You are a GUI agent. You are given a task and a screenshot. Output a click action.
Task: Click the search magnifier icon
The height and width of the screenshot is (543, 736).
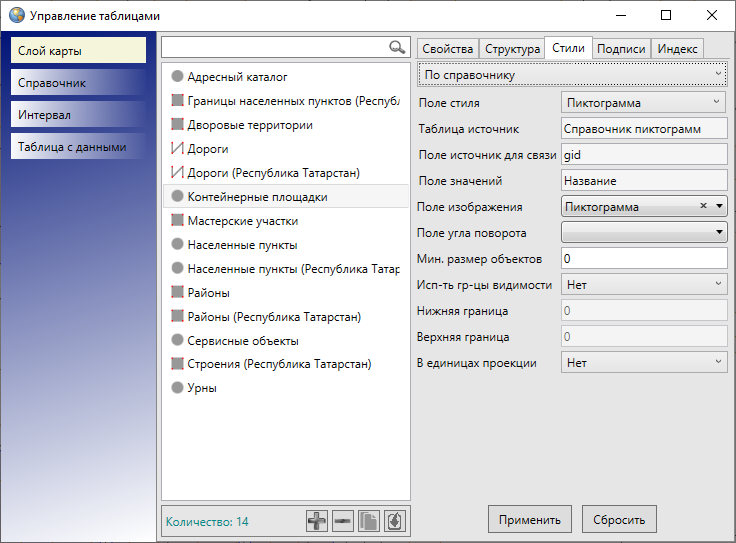click(397, 47)
